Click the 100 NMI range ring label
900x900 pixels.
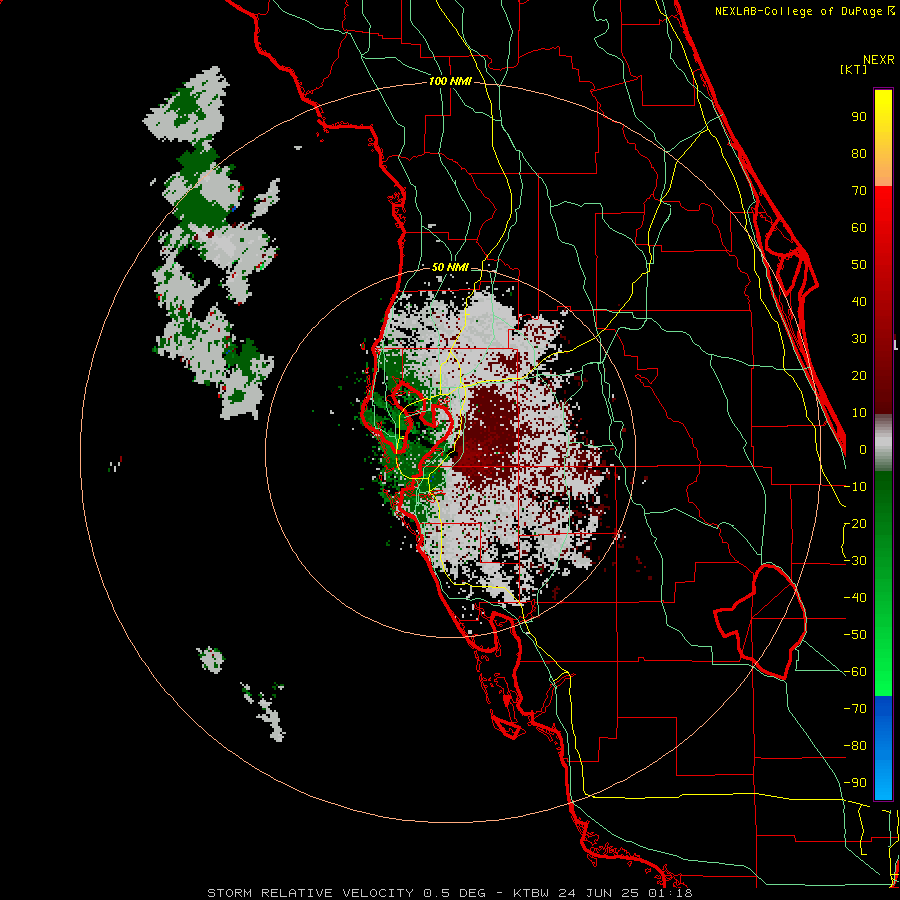pyautogui.click(x=450, y=82)
